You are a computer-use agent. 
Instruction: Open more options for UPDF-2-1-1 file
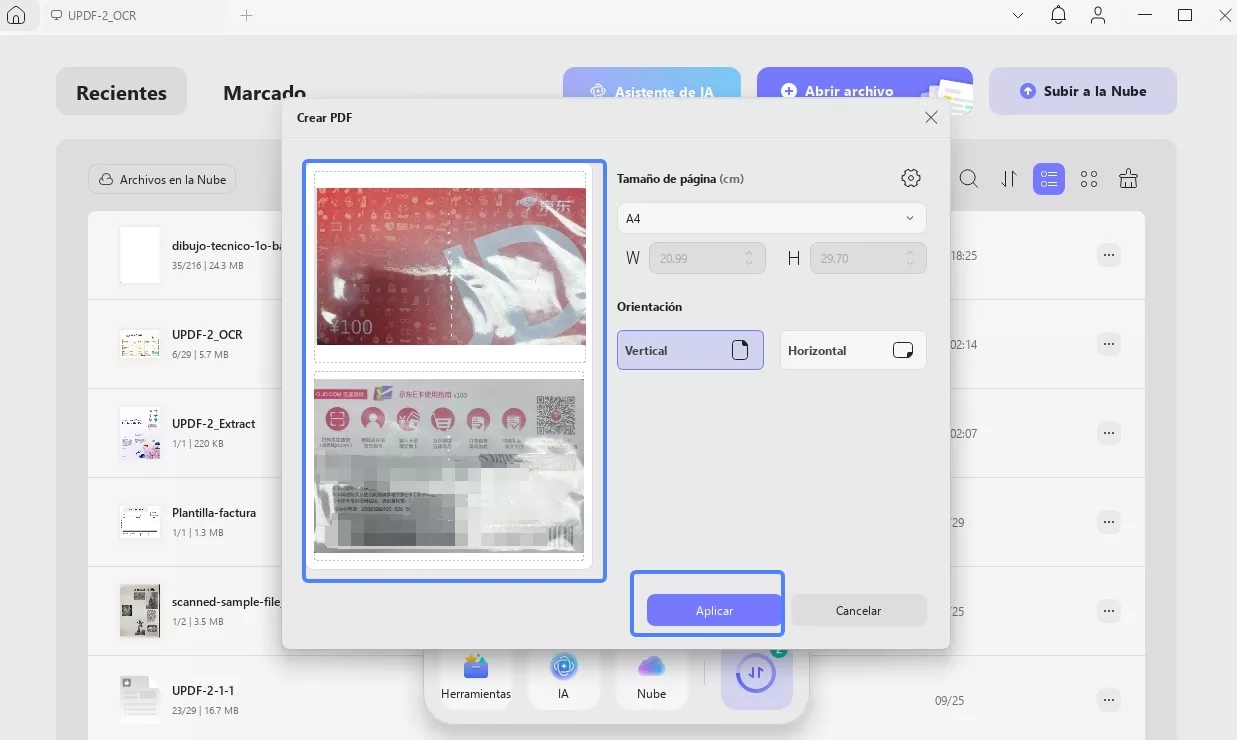coord(1108,700)
